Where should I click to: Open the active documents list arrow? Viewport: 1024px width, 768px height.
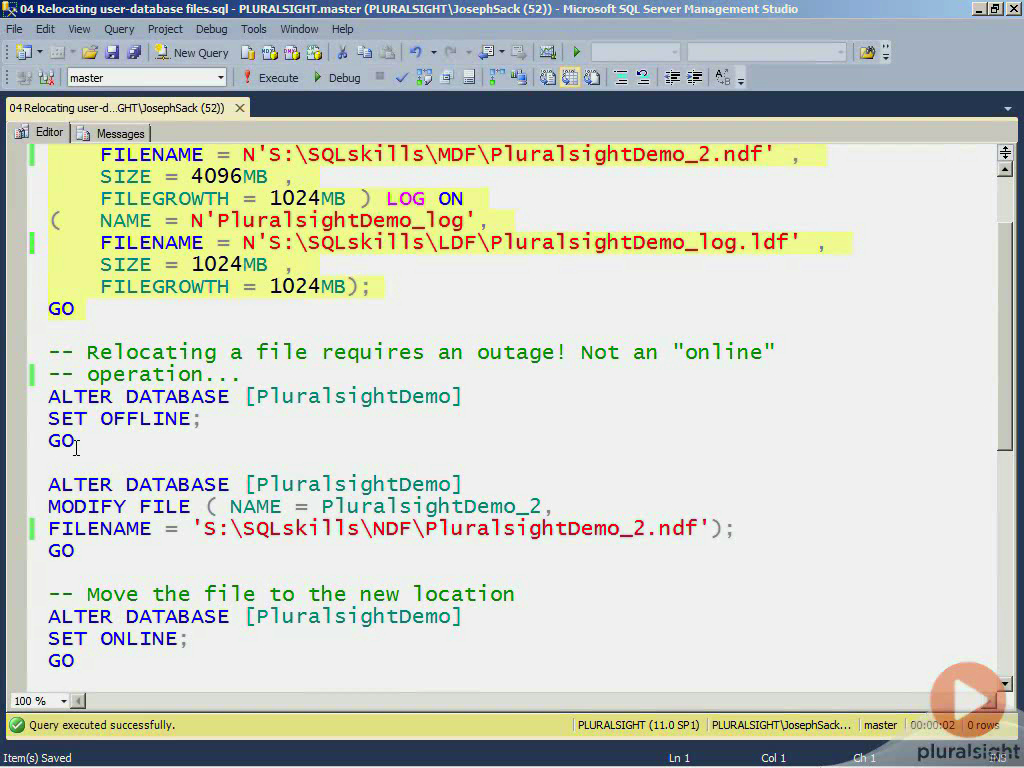click(1008, 108)
